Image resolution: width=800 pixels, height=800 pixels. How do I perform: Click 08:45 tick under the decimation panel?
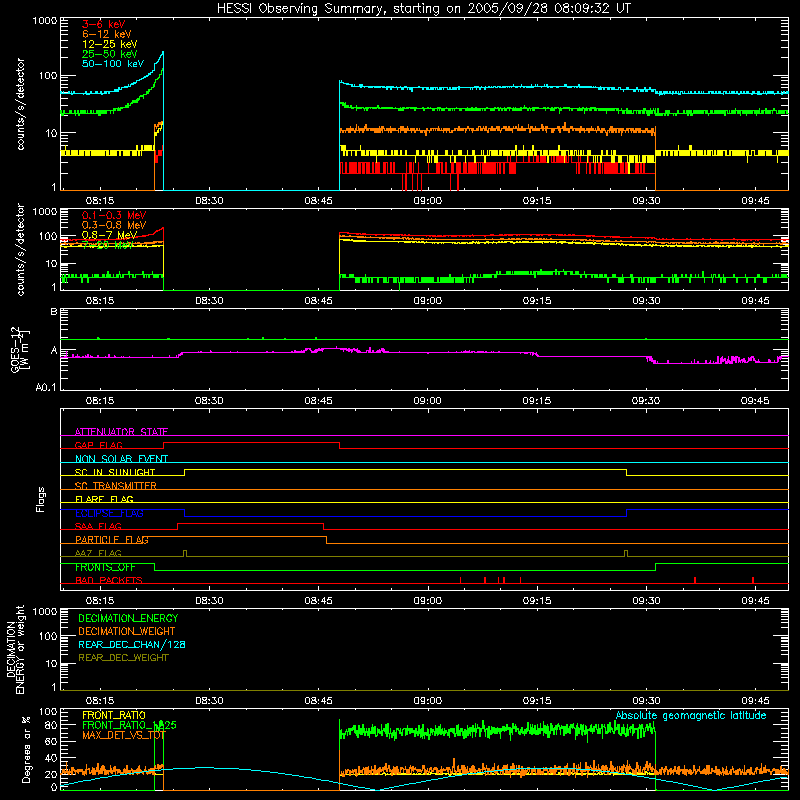(x=318, y=701)
